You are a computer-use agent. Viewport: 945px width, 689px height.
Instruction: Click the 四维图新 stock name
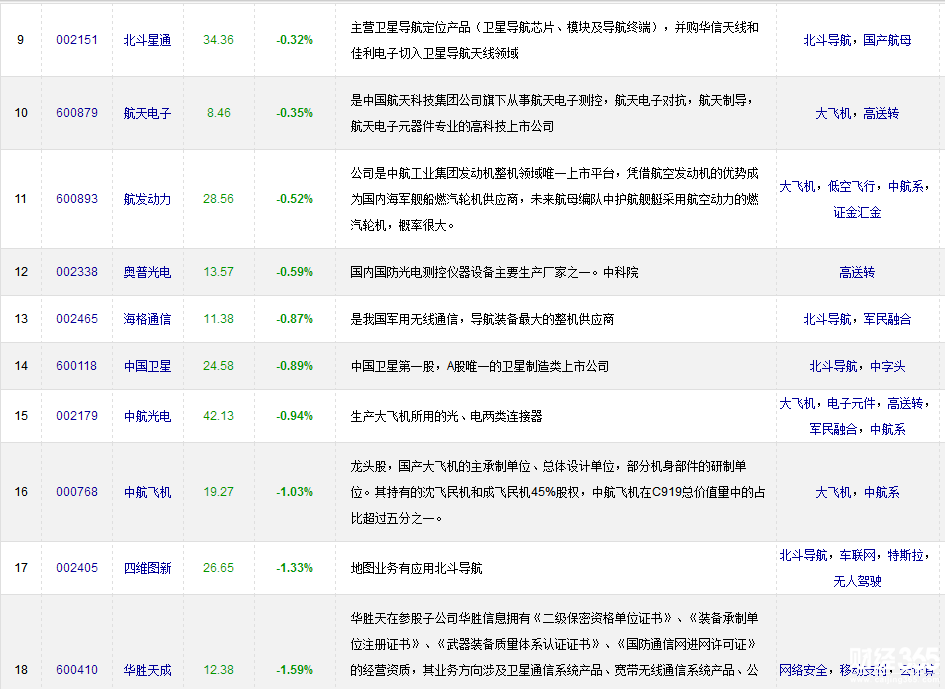[147, 568]
